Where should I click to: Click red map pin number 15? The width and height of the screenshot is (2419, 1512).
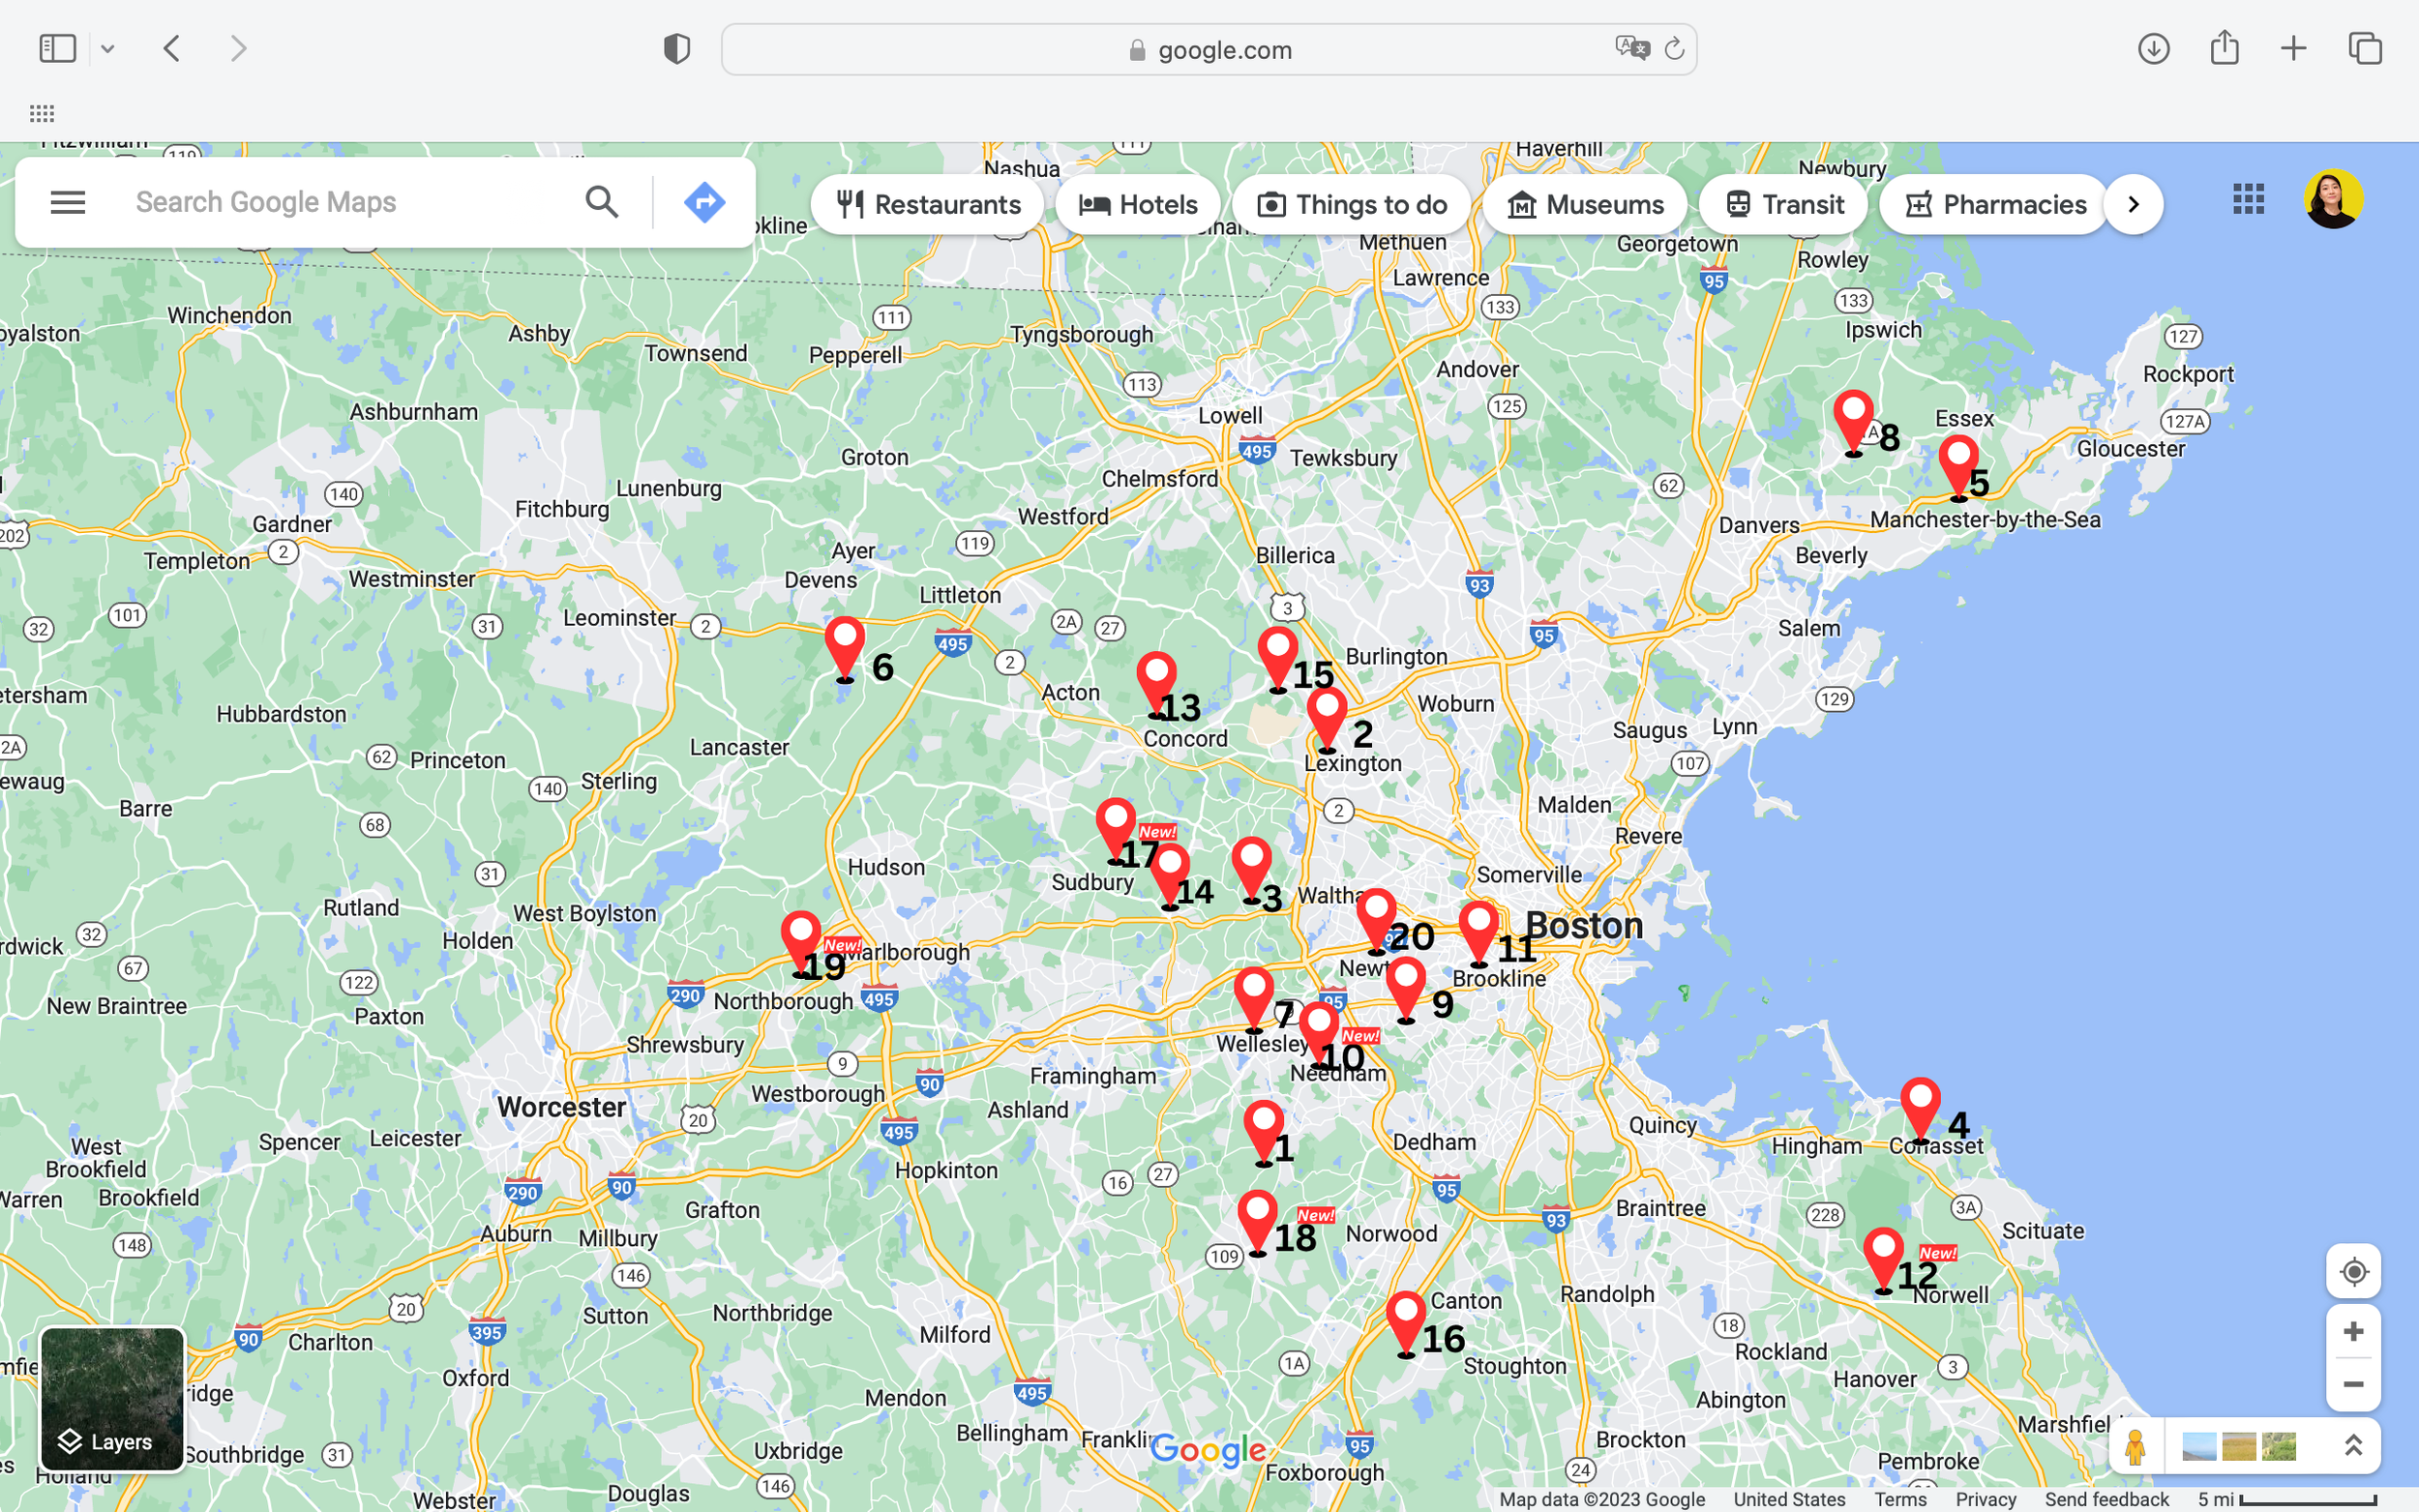pyautogui.click(x=1278, y=660)
